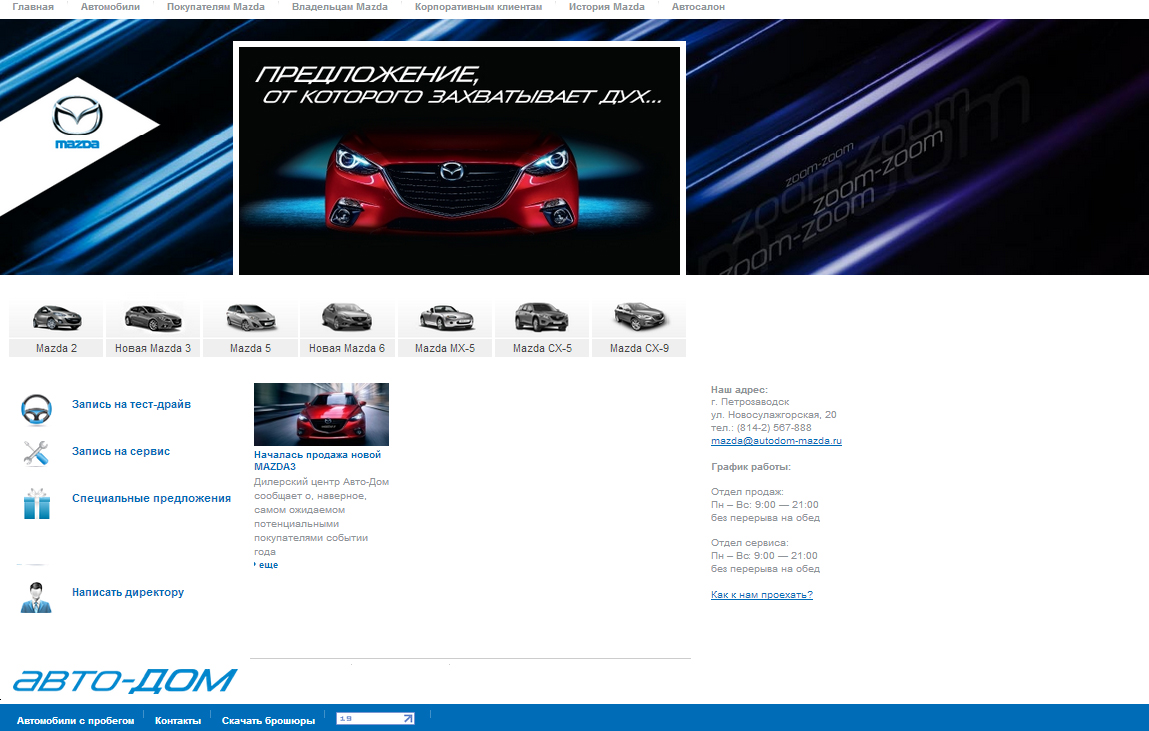This screenshot has height=731, width=1149.
Task: Click the red Mazda promo banner
Action: click(x=459, y=160)
